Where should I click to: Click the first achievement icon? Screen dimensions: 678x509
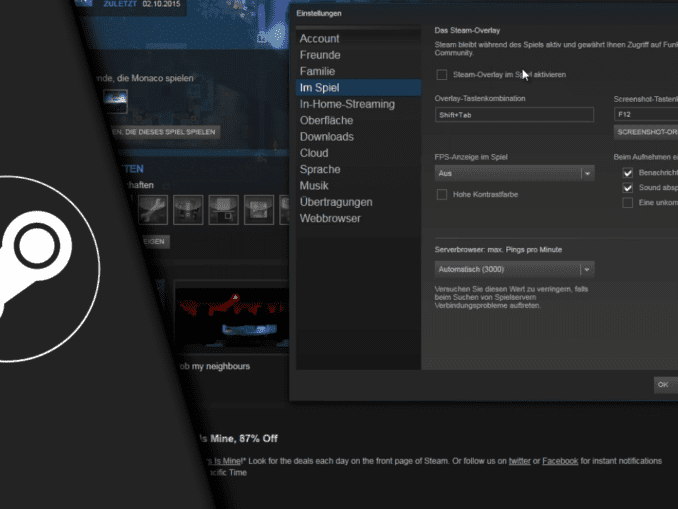point(153,209)
